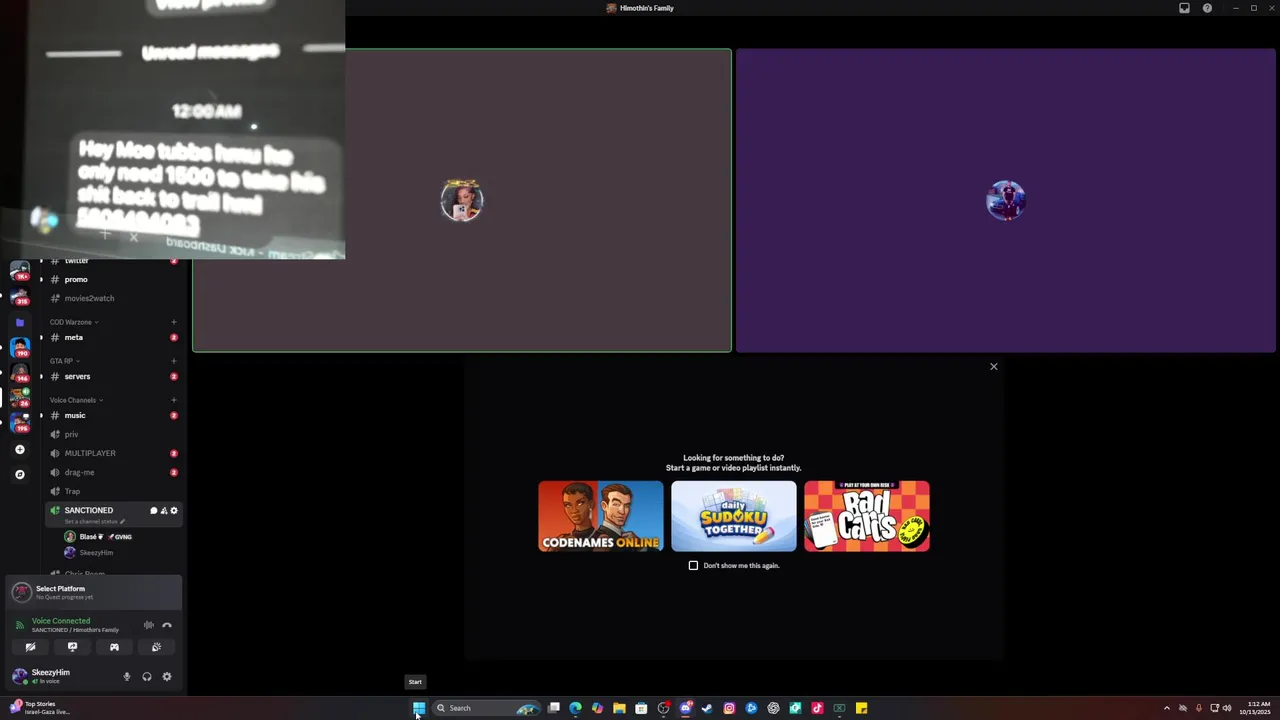
Task: Open Microsoft Edge from the taskbar
Action: click(575, 708)
